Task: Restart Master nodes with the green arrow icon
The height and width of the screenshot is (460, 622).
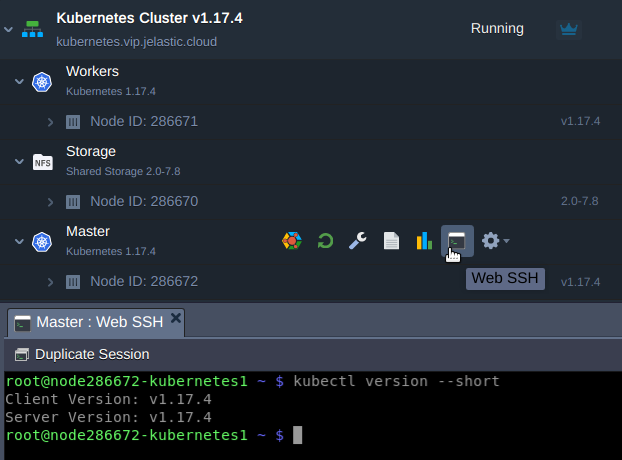Action: click(x=325, y=241)
